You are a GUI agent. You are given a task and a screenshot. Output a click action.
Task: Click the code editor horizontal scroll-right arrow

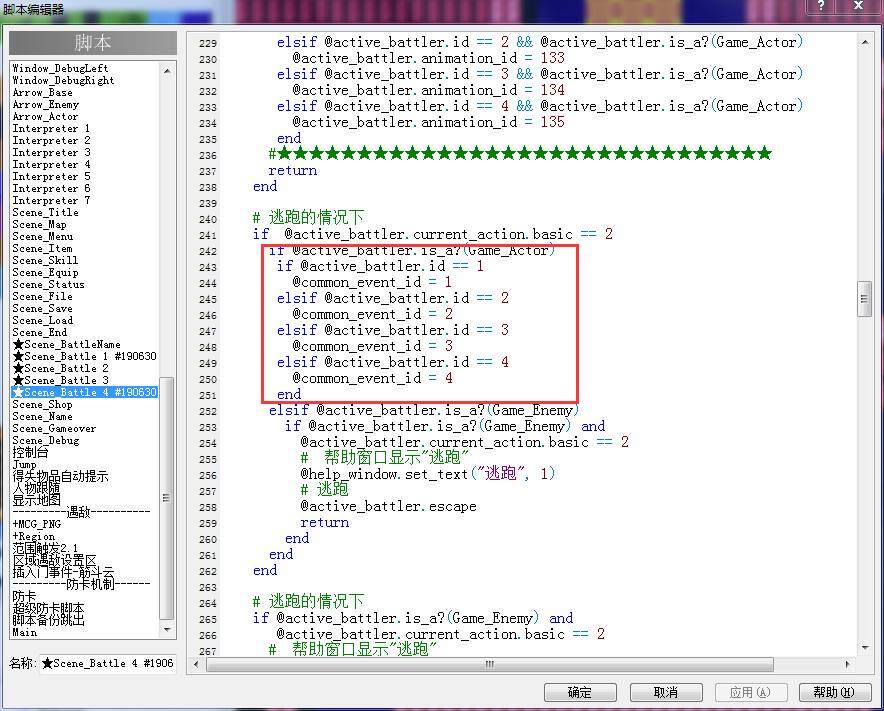847,664
